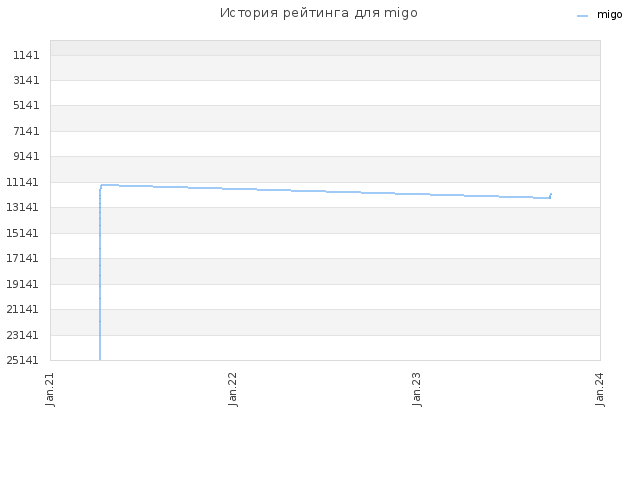Click the 25141 y-axis label

click(x=22, y=360)
